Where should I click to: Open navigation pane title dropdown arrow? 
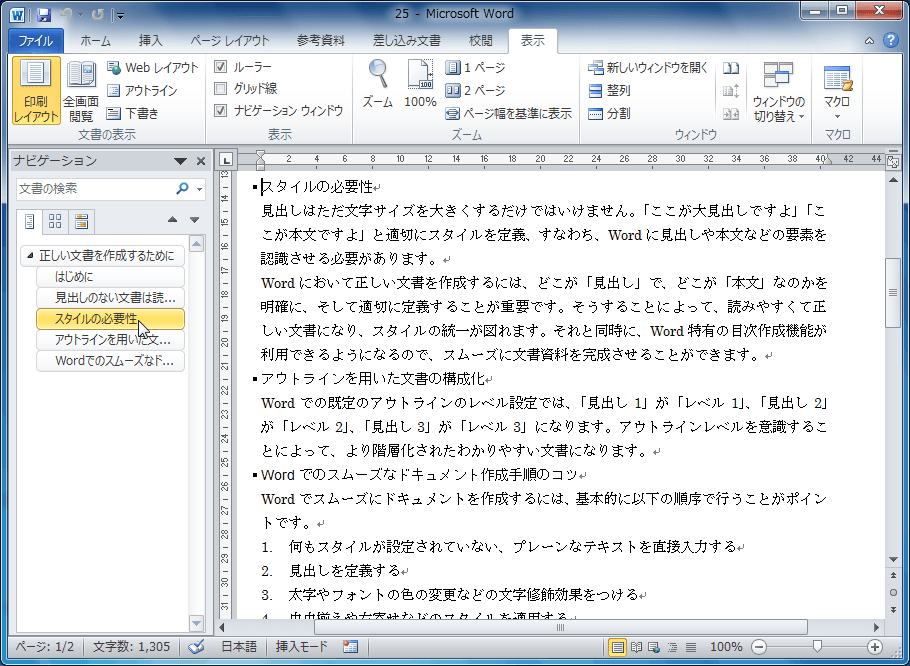[x=180, y=161]
